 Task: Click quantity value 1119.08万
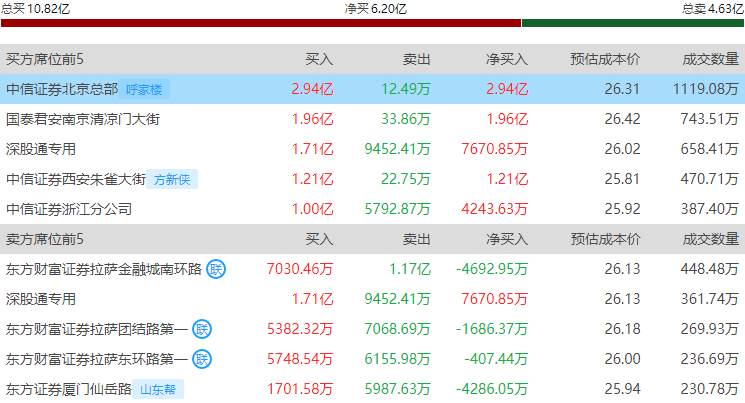[706, 89]
